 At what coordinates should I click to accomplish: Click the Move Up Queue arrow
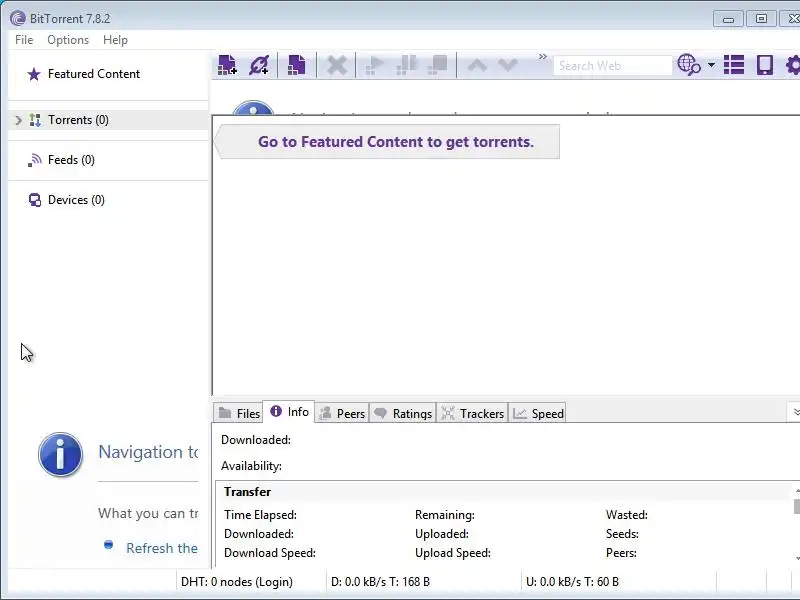pos(477,65)
